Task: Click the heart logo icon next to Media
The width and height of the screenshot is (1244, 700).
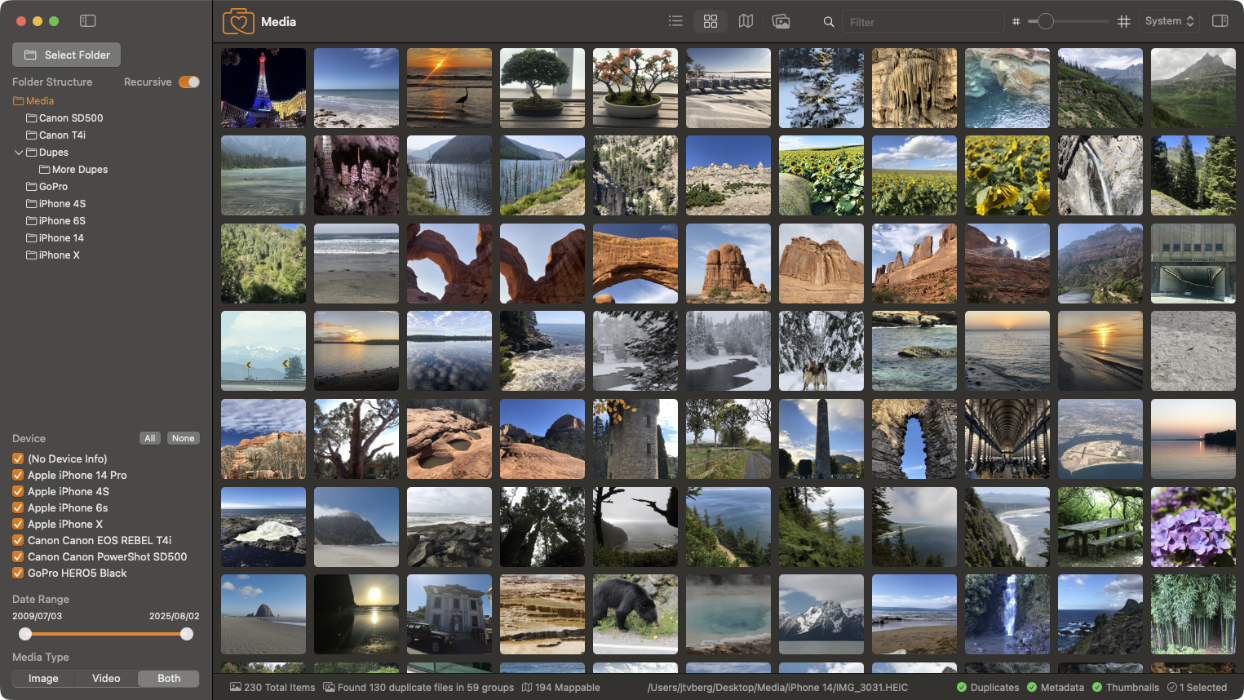Action: click(238, 20)
